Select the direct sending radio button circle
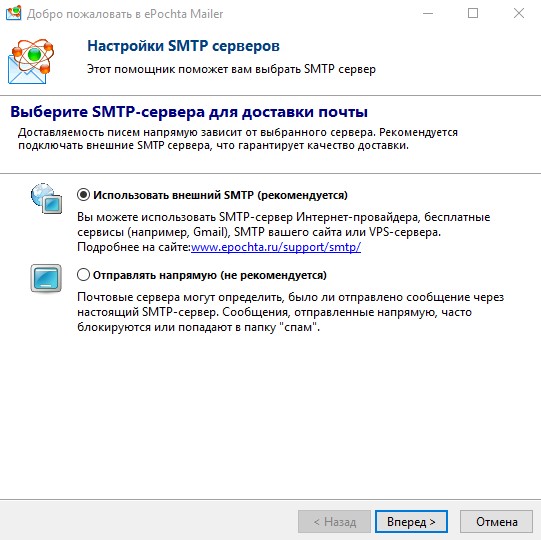Screen dimensions: 541x540 83,275
